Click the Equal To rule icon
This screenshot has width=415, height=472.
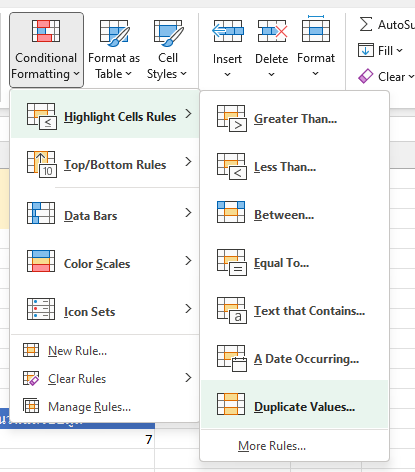pos(232,262)
